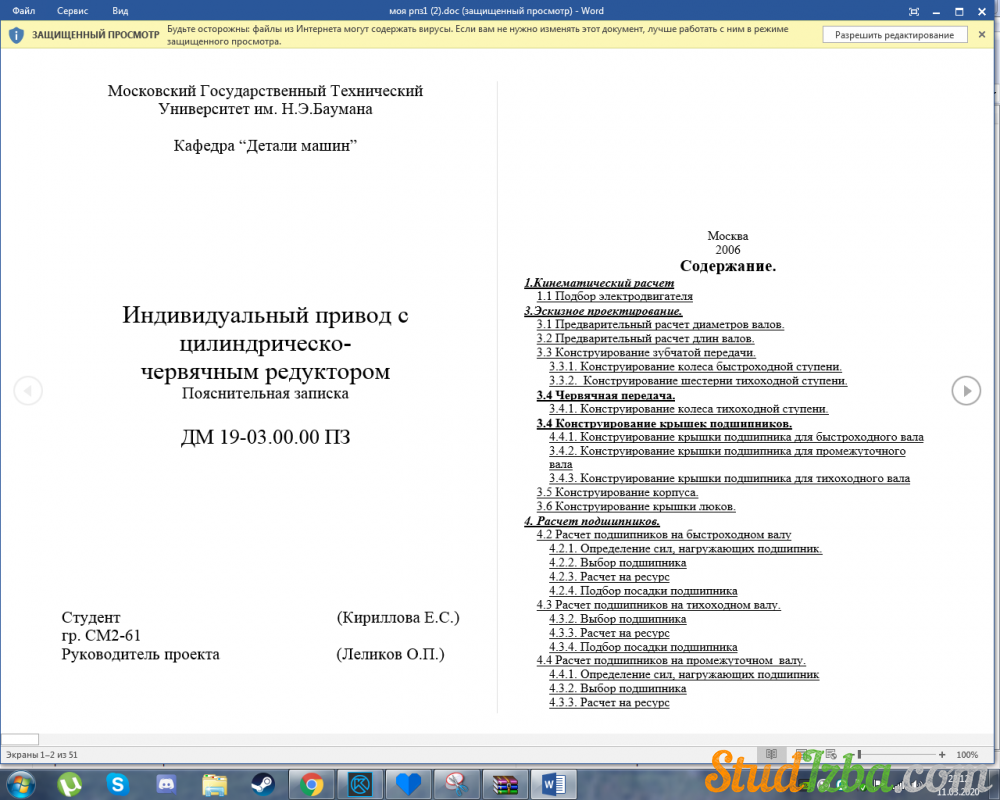Image resolution: width=1000 pixels, height=800 pixels.
Task: Open link 4.4.1 крышки подшипника для быстроходного вала
Action: click(x=736, y=436)
